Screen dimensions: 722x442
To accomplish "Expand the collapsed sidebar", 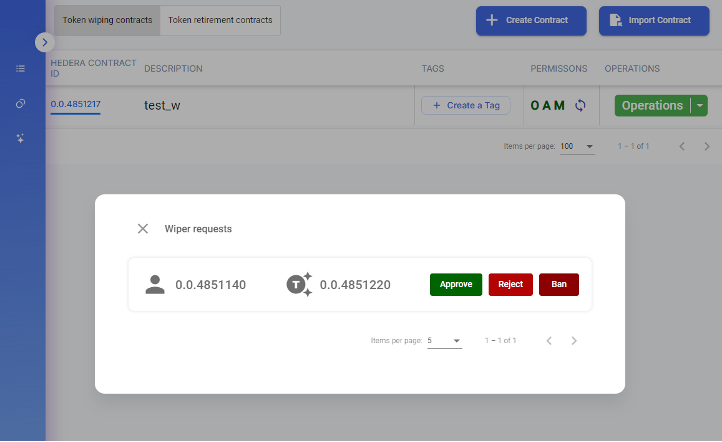I will (45, 42).
